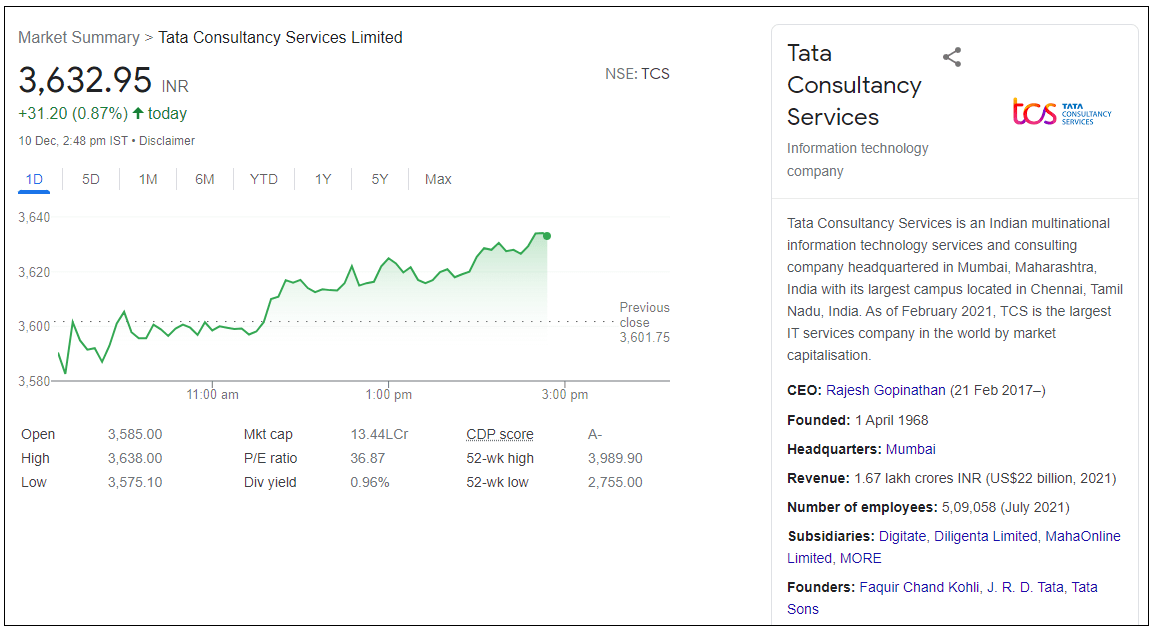Open the J. R. D. Tata founder link
This screenshot has width=1153, height=629.
[1025, 587]
